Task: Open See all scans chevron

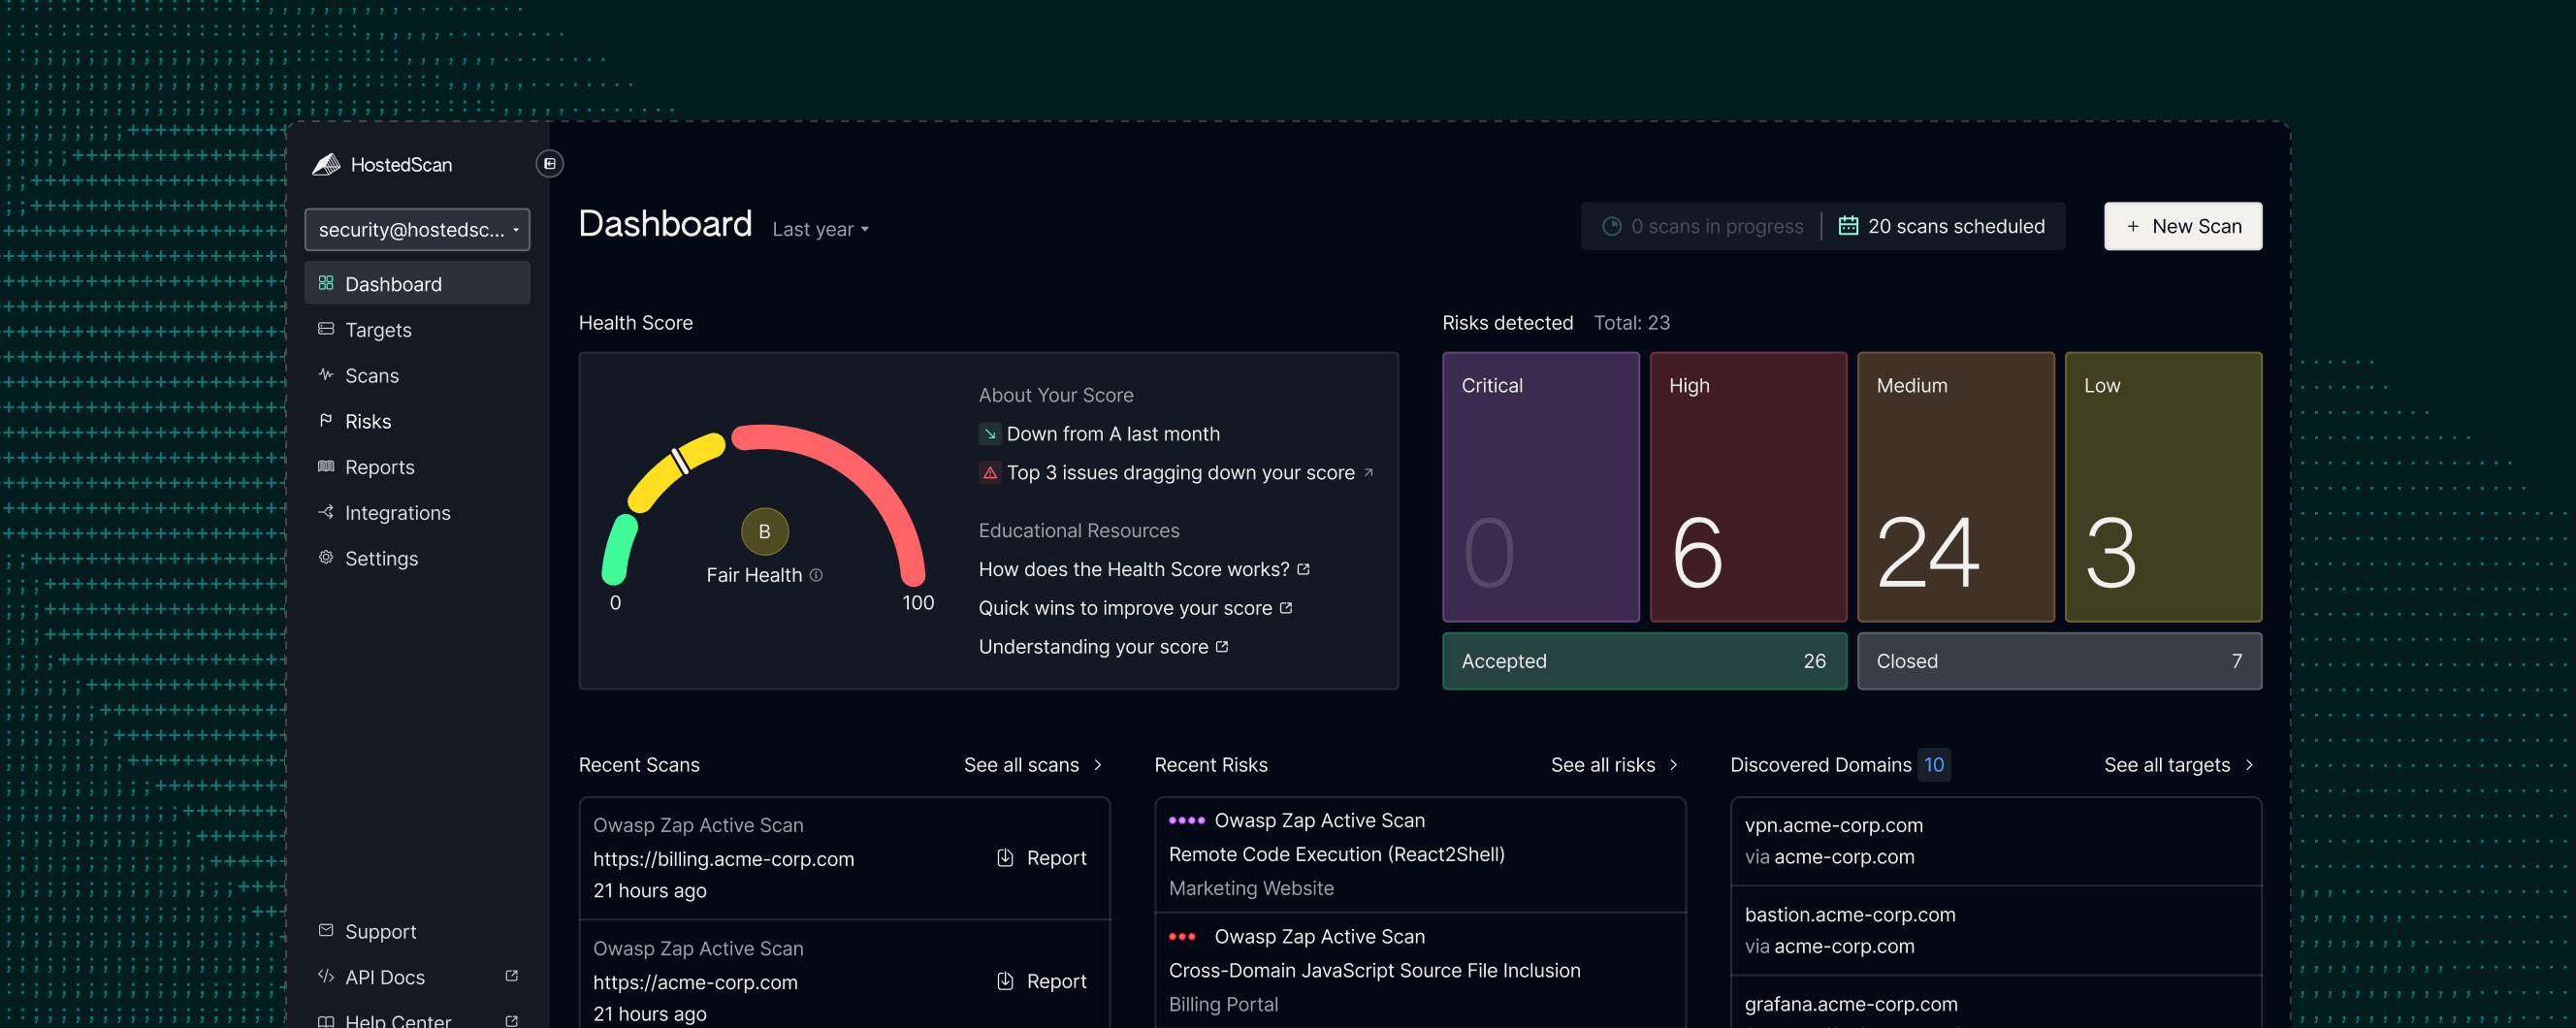Action: 1097,764
